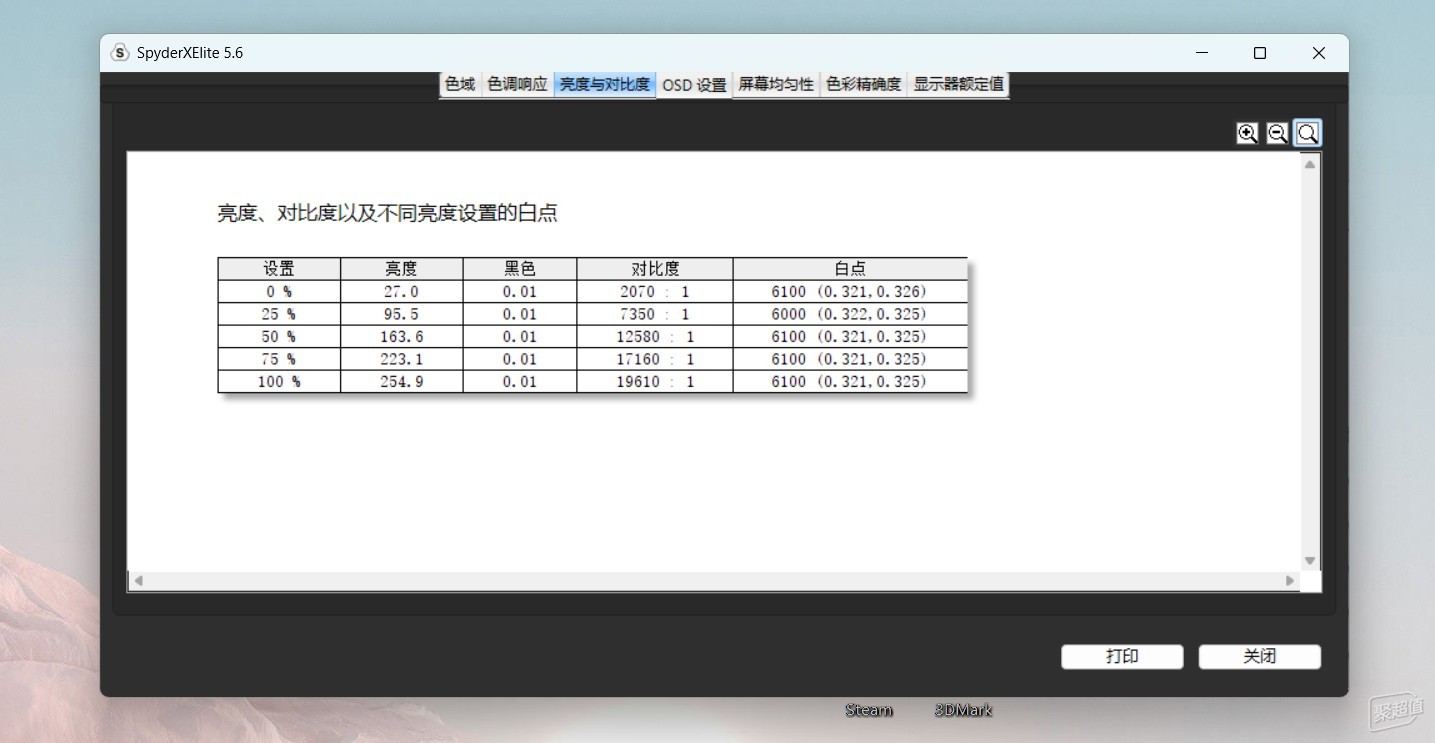Click the 设置 column header
This screenshot has width=1435, height=743.
tap(279, 268)
